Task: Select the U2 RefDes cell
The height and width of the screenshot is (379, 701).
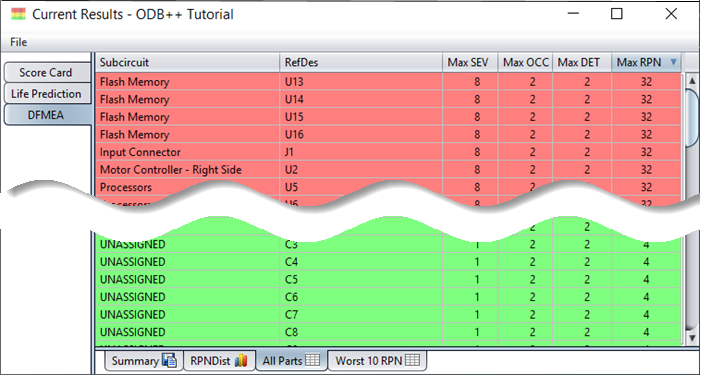Action: [x=361, y=169]
